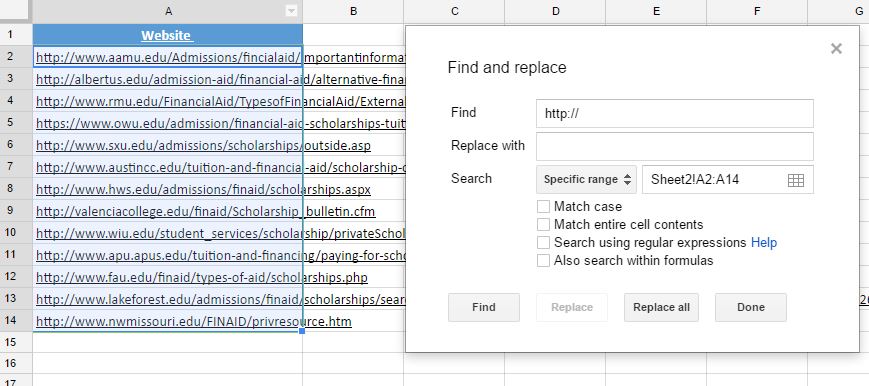Select the albertus.edu URL cell
This screenshot has height=386, width=869.
pyautogui.click(x=167, y=79)
